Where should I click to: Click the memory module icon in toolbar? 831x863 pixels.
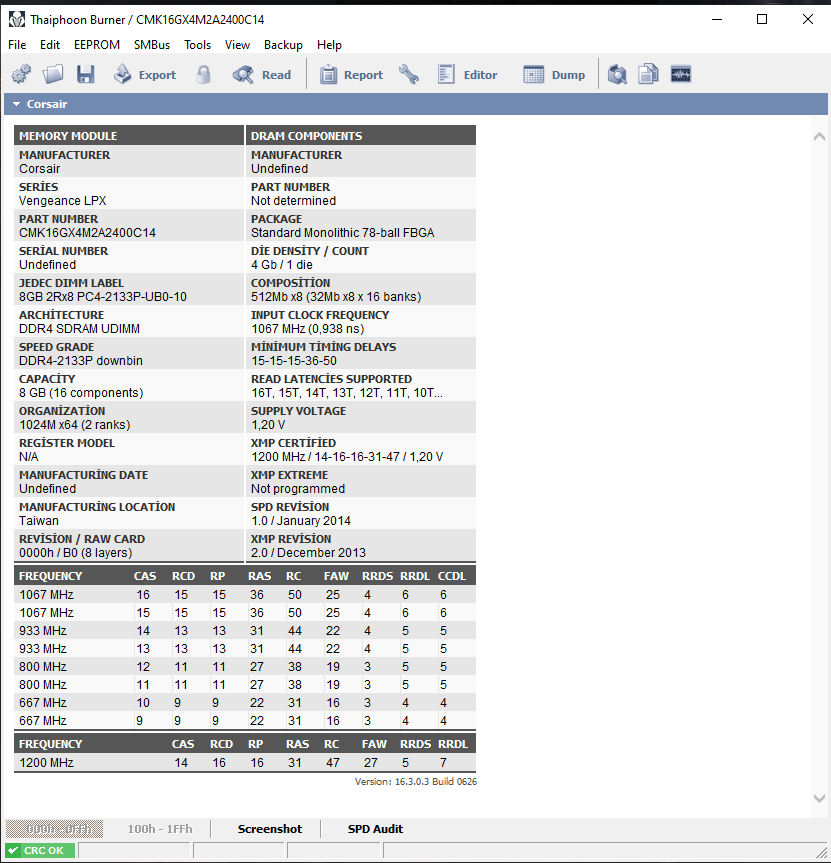[x=681, y=74]
